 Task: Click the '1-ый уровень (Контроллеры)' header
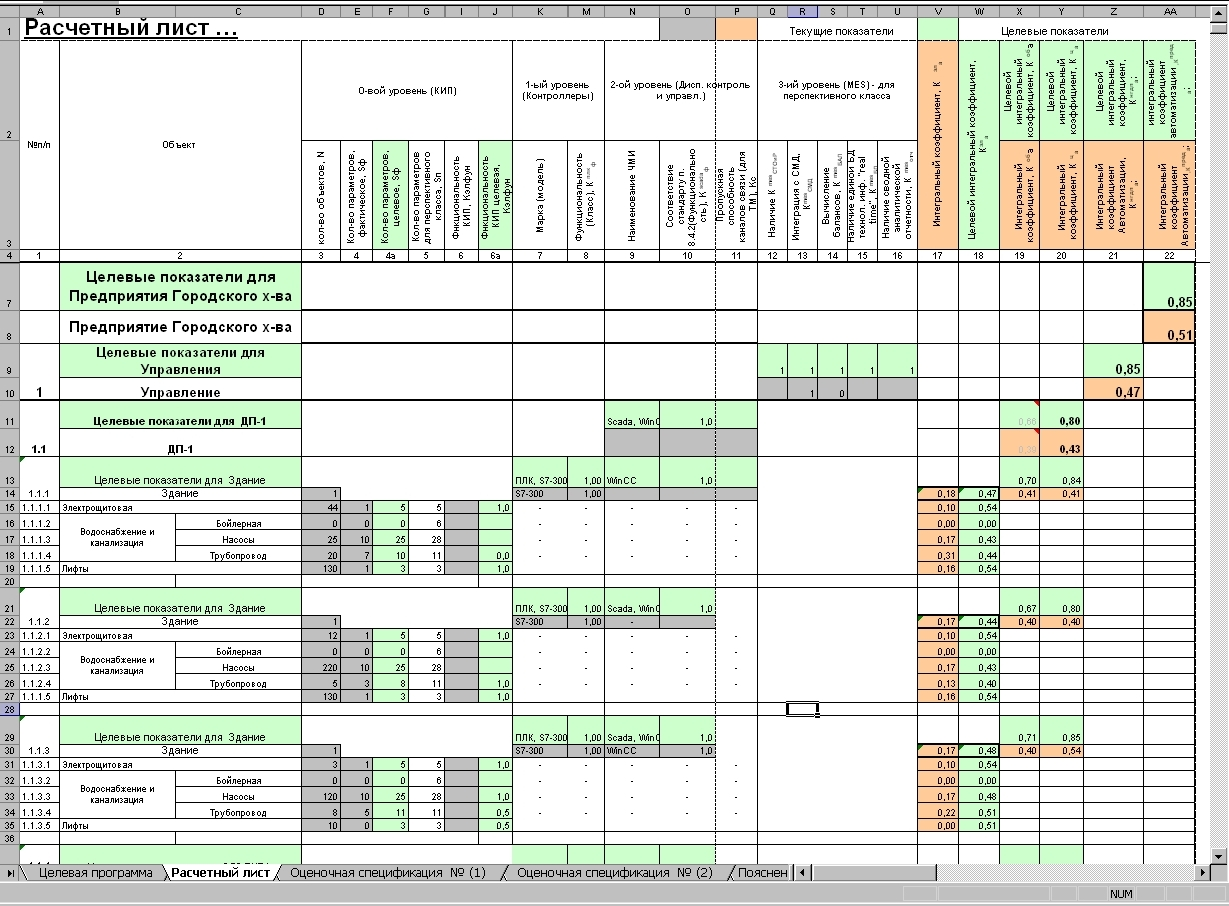[558, 91]
